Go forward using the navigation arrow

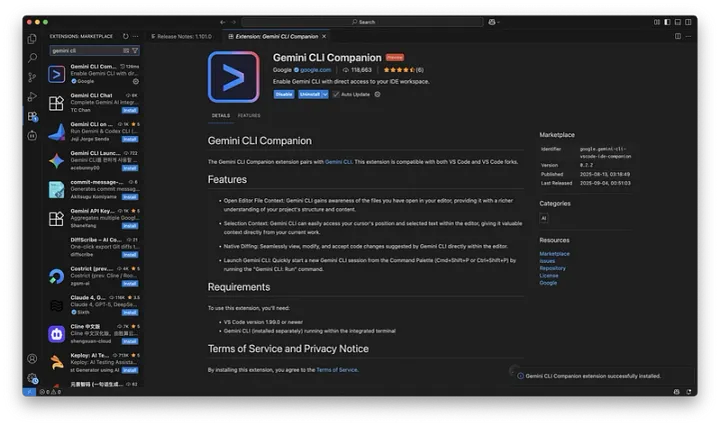tap(233, 22)
